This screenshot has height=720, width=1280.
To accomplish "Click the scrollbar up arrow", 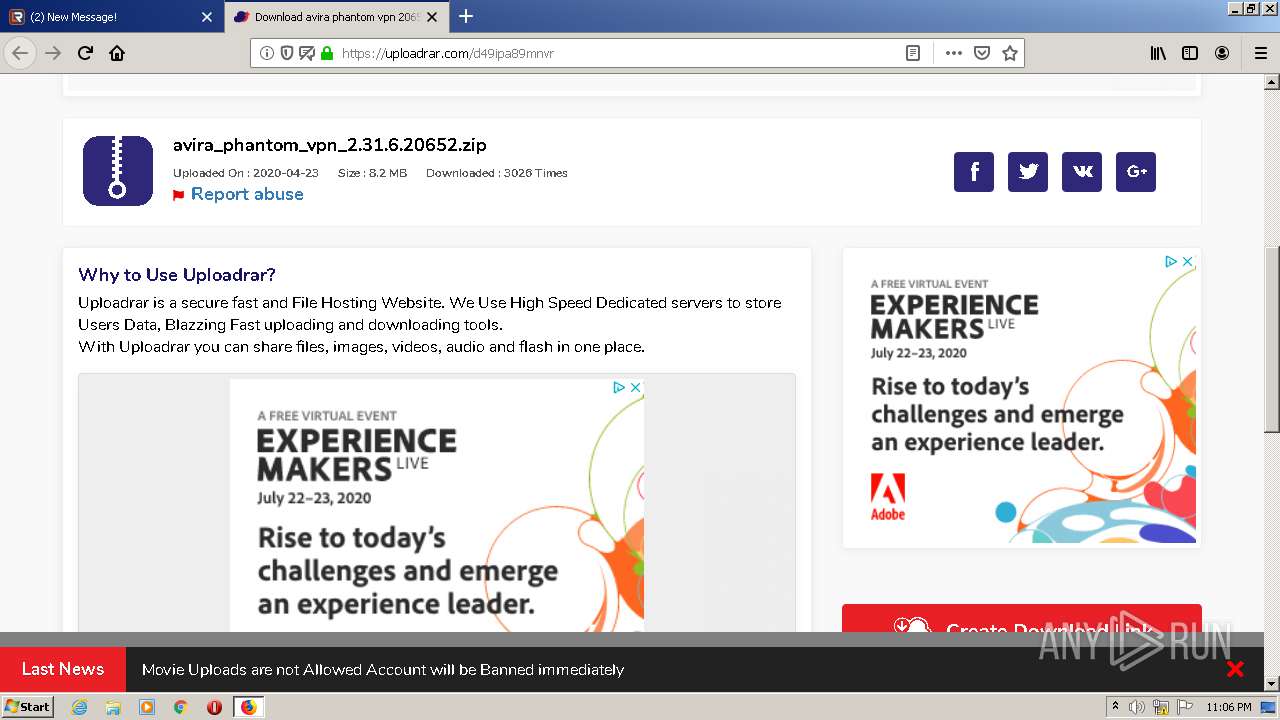I will (1271, 83).
